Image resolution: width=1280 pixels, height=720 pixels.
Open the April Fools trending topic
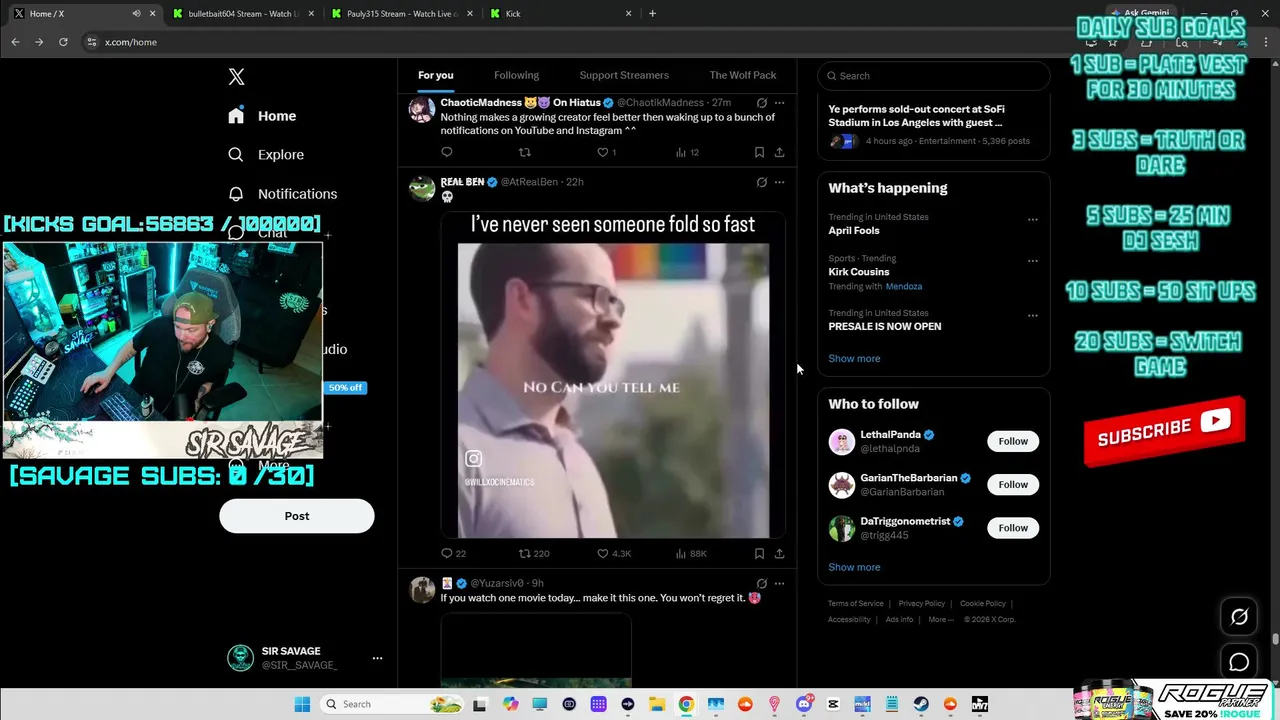pos(854,231)
